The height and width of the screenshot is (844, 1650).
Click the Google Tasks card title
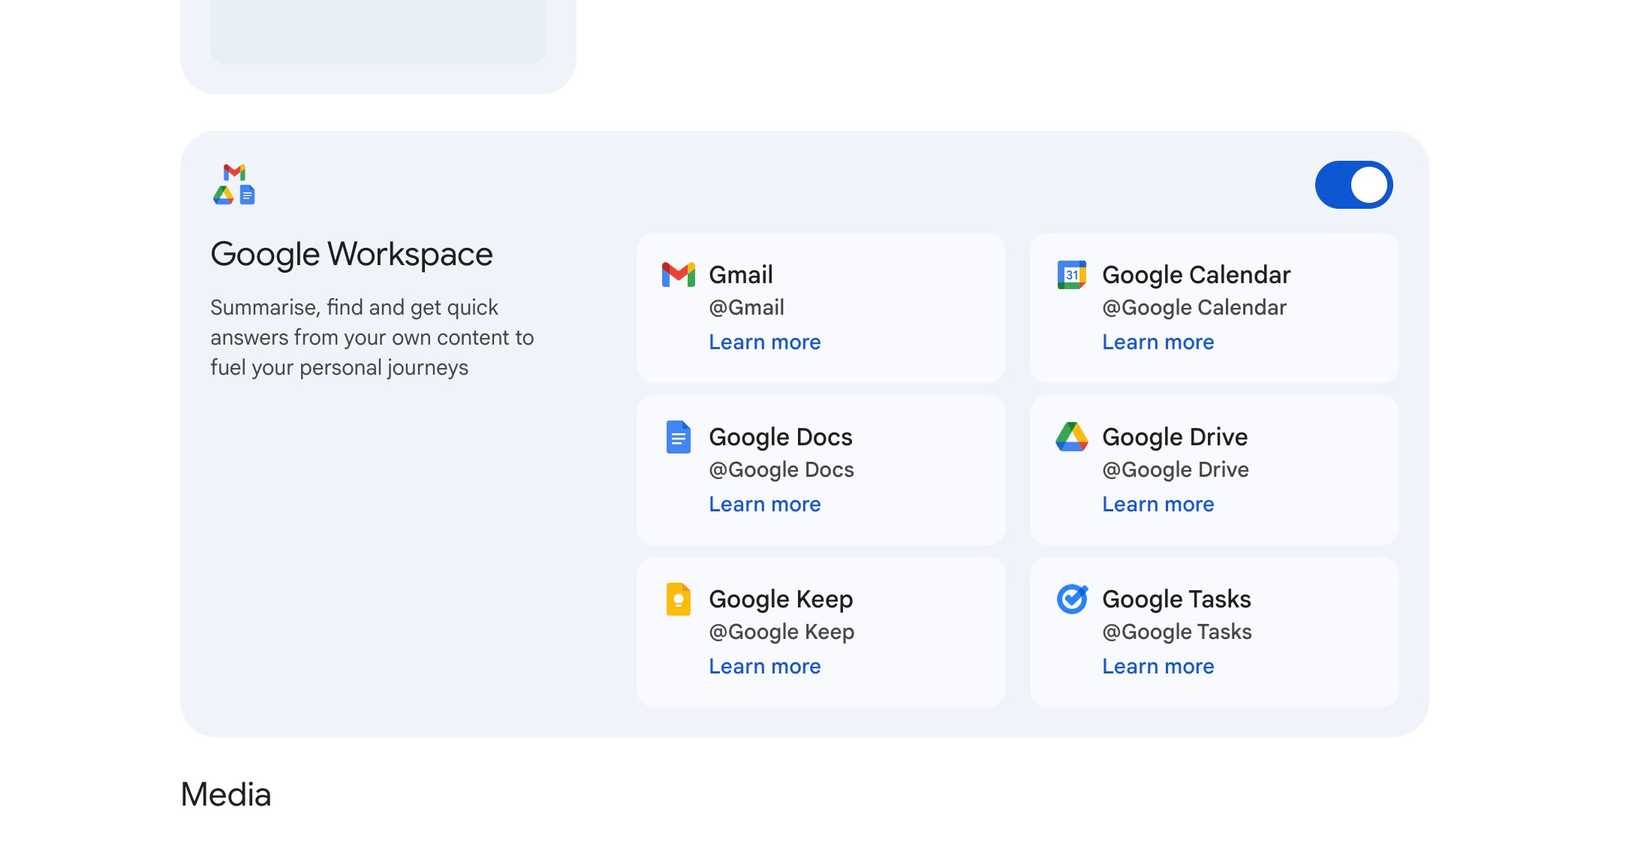(1176, 599)
